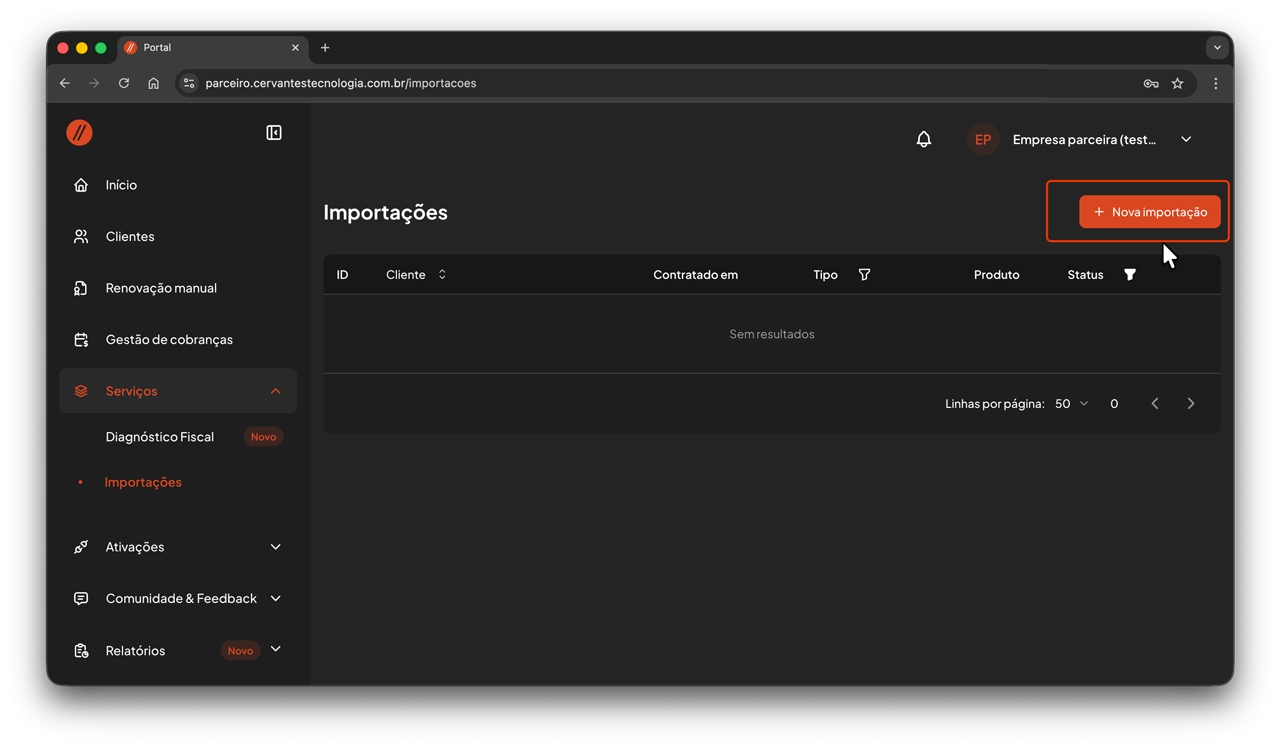
Task: Click the notifications bell icon
Action: point(923,140)
